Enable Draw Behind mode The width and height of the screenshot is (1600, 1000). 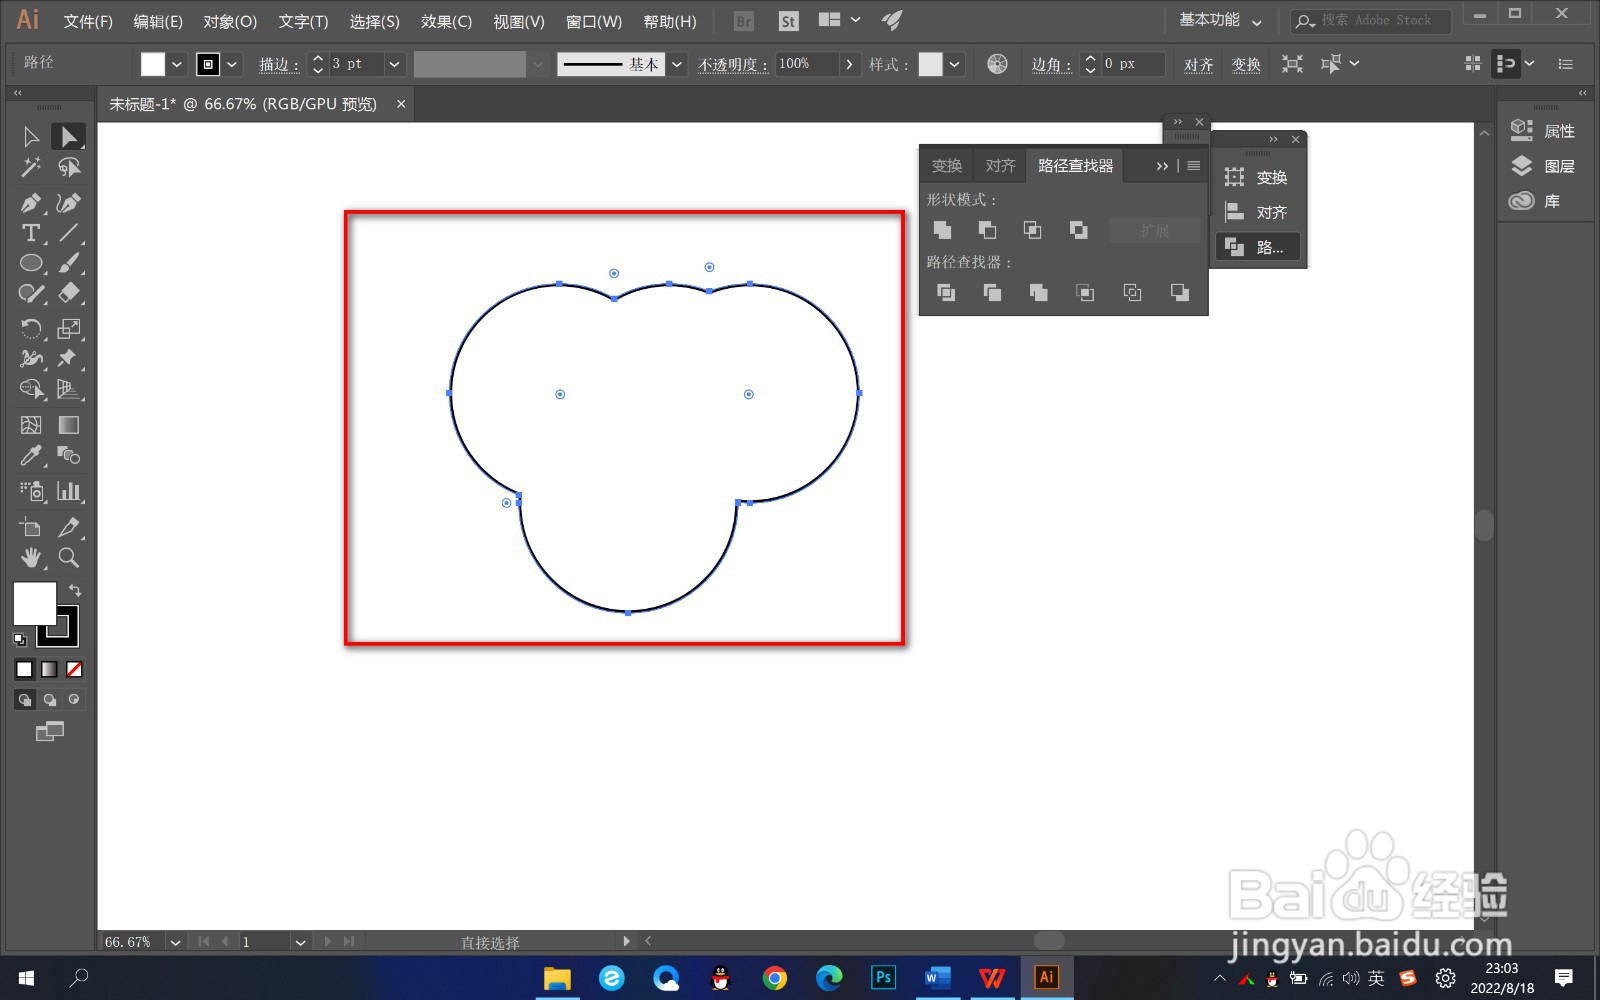[x=49, y=699]
